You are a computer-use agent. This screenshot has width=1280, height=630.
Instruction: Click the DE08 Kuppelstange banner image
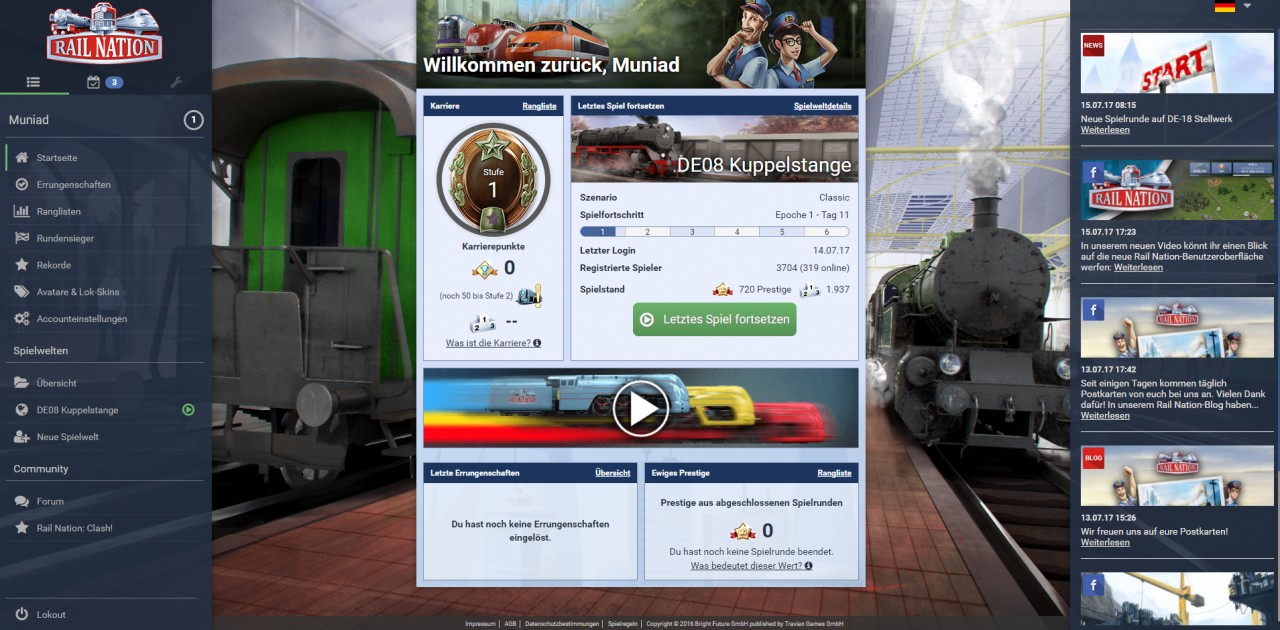(714, 149)
